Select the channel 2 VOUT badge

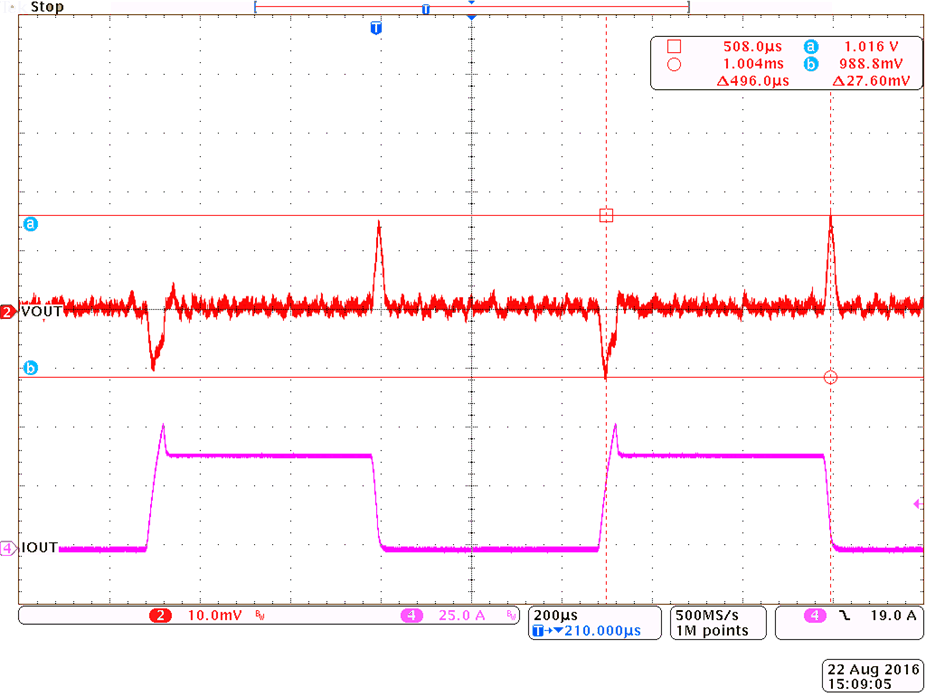9,310
